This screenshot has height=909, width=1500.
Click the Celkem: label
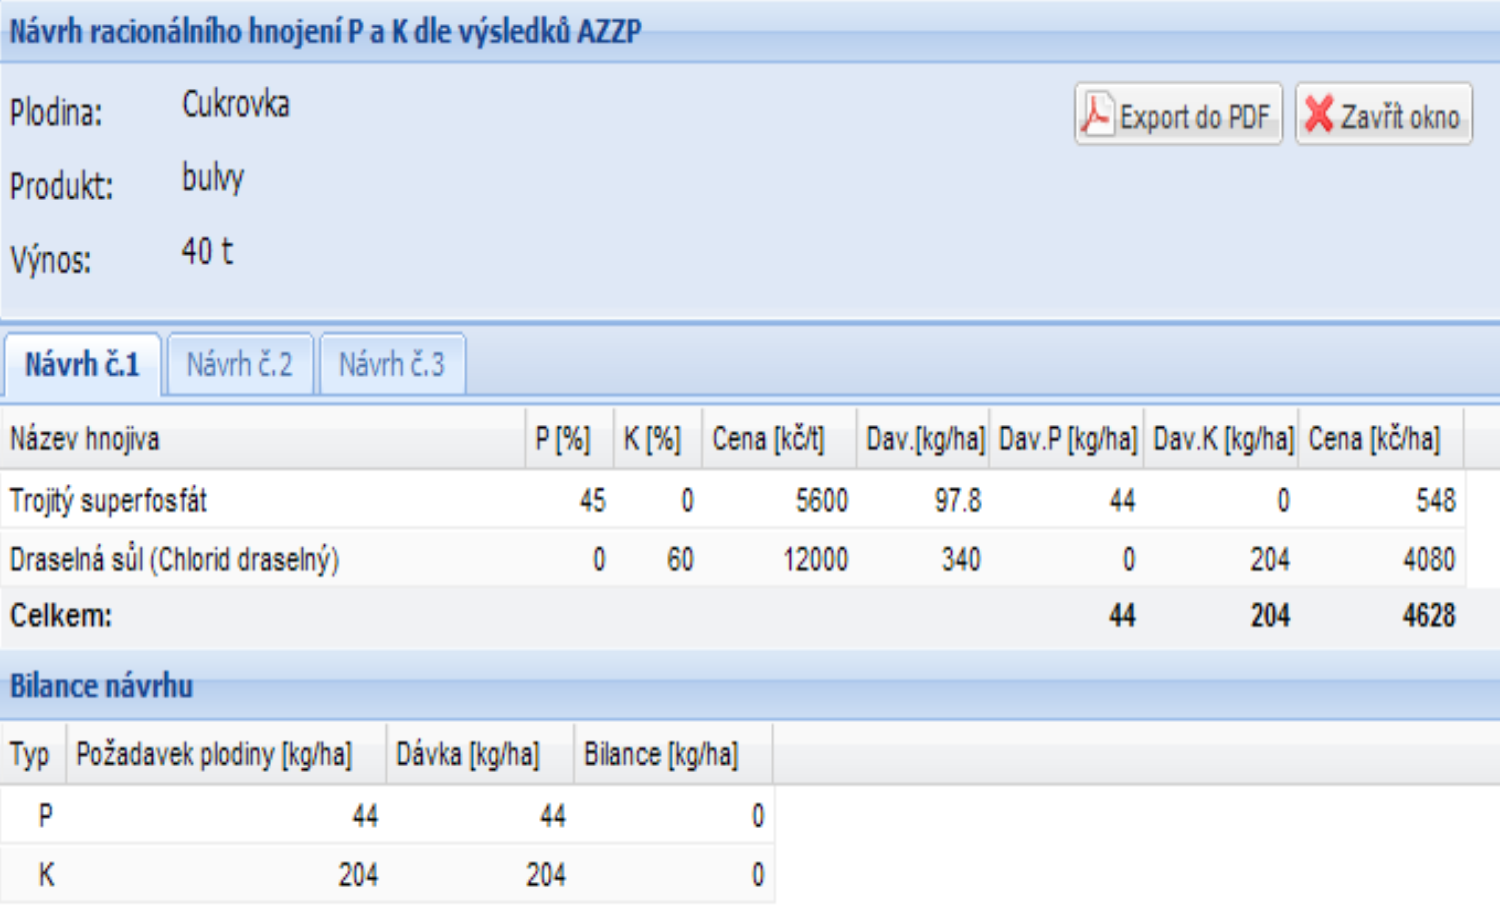click(x=61, y=615)
